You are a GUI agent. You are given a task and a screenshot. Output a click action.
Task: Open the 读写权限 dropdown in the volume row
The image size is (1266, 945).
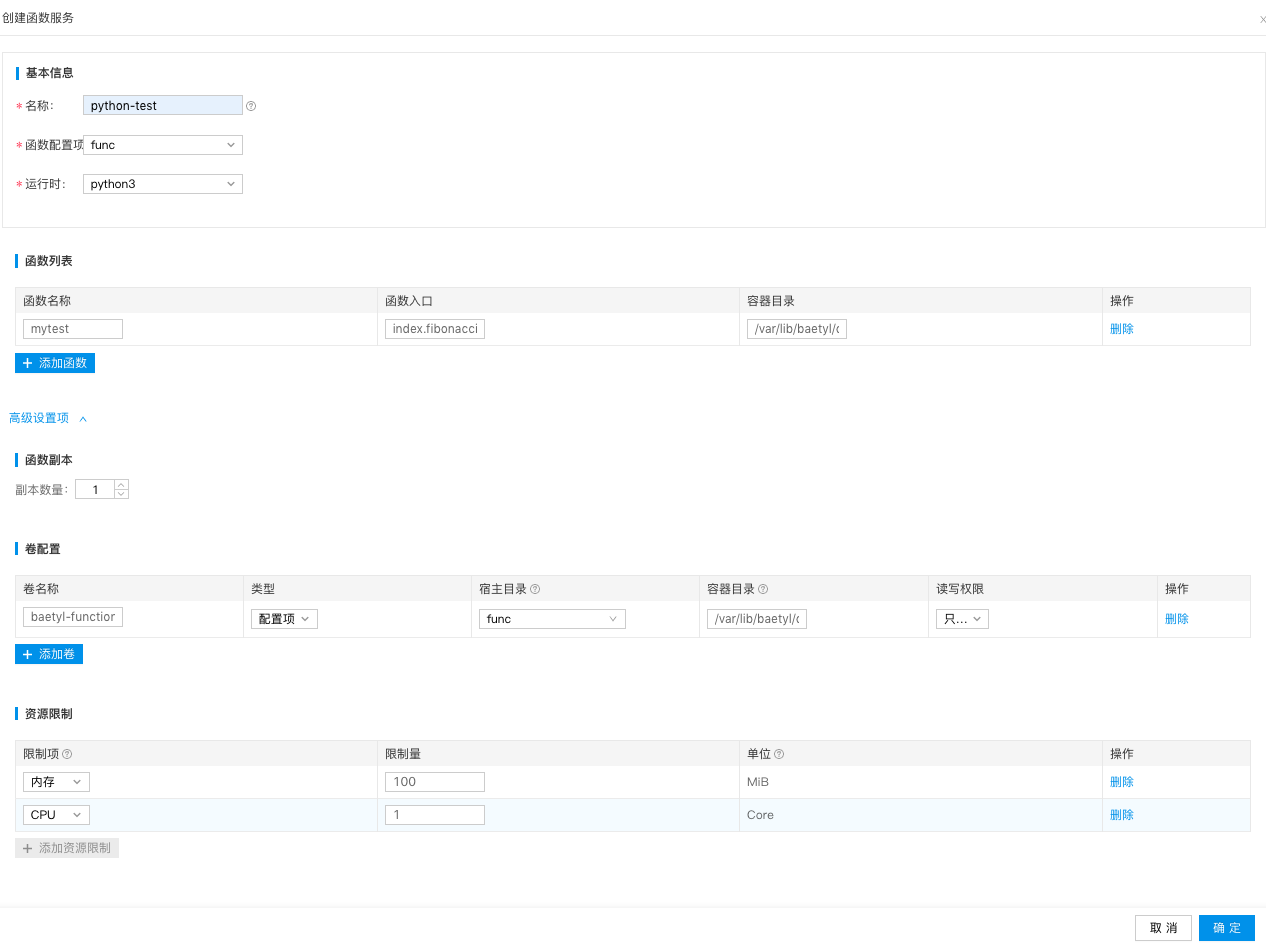point(962,619)
